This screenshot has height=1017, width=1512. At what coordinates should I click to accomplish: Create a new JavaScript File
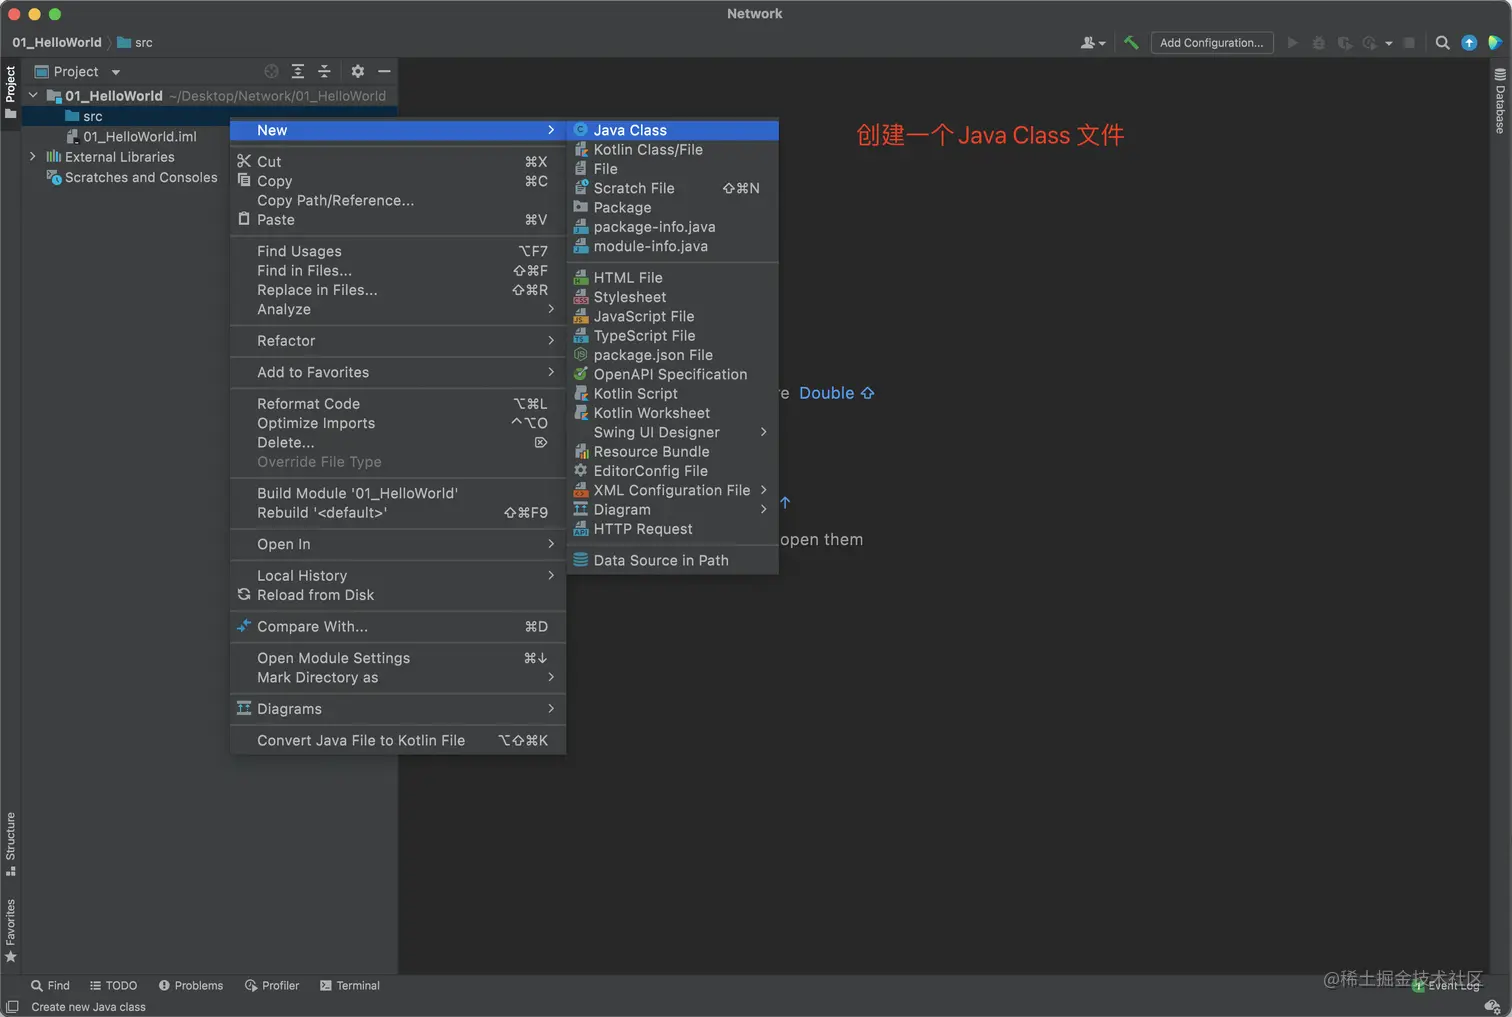673,316
